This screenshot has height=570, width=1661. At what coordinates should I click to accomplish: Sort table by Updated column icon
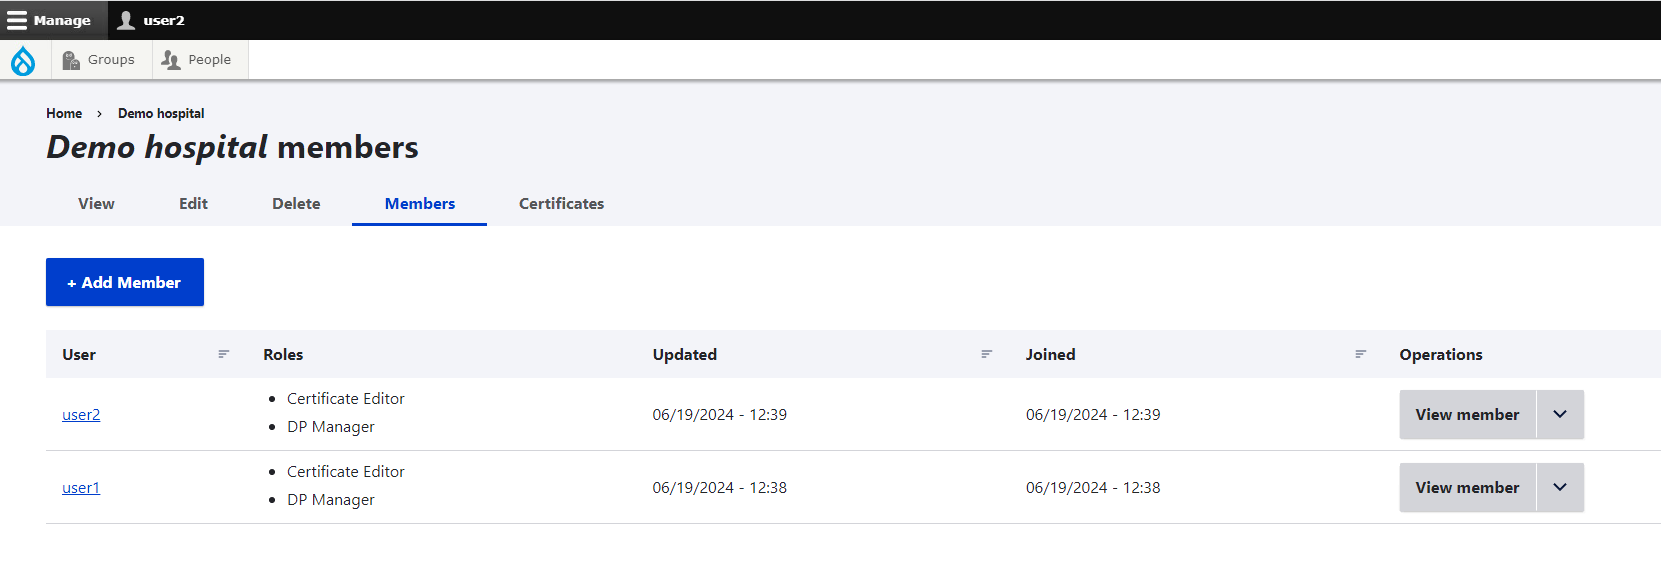987,354
